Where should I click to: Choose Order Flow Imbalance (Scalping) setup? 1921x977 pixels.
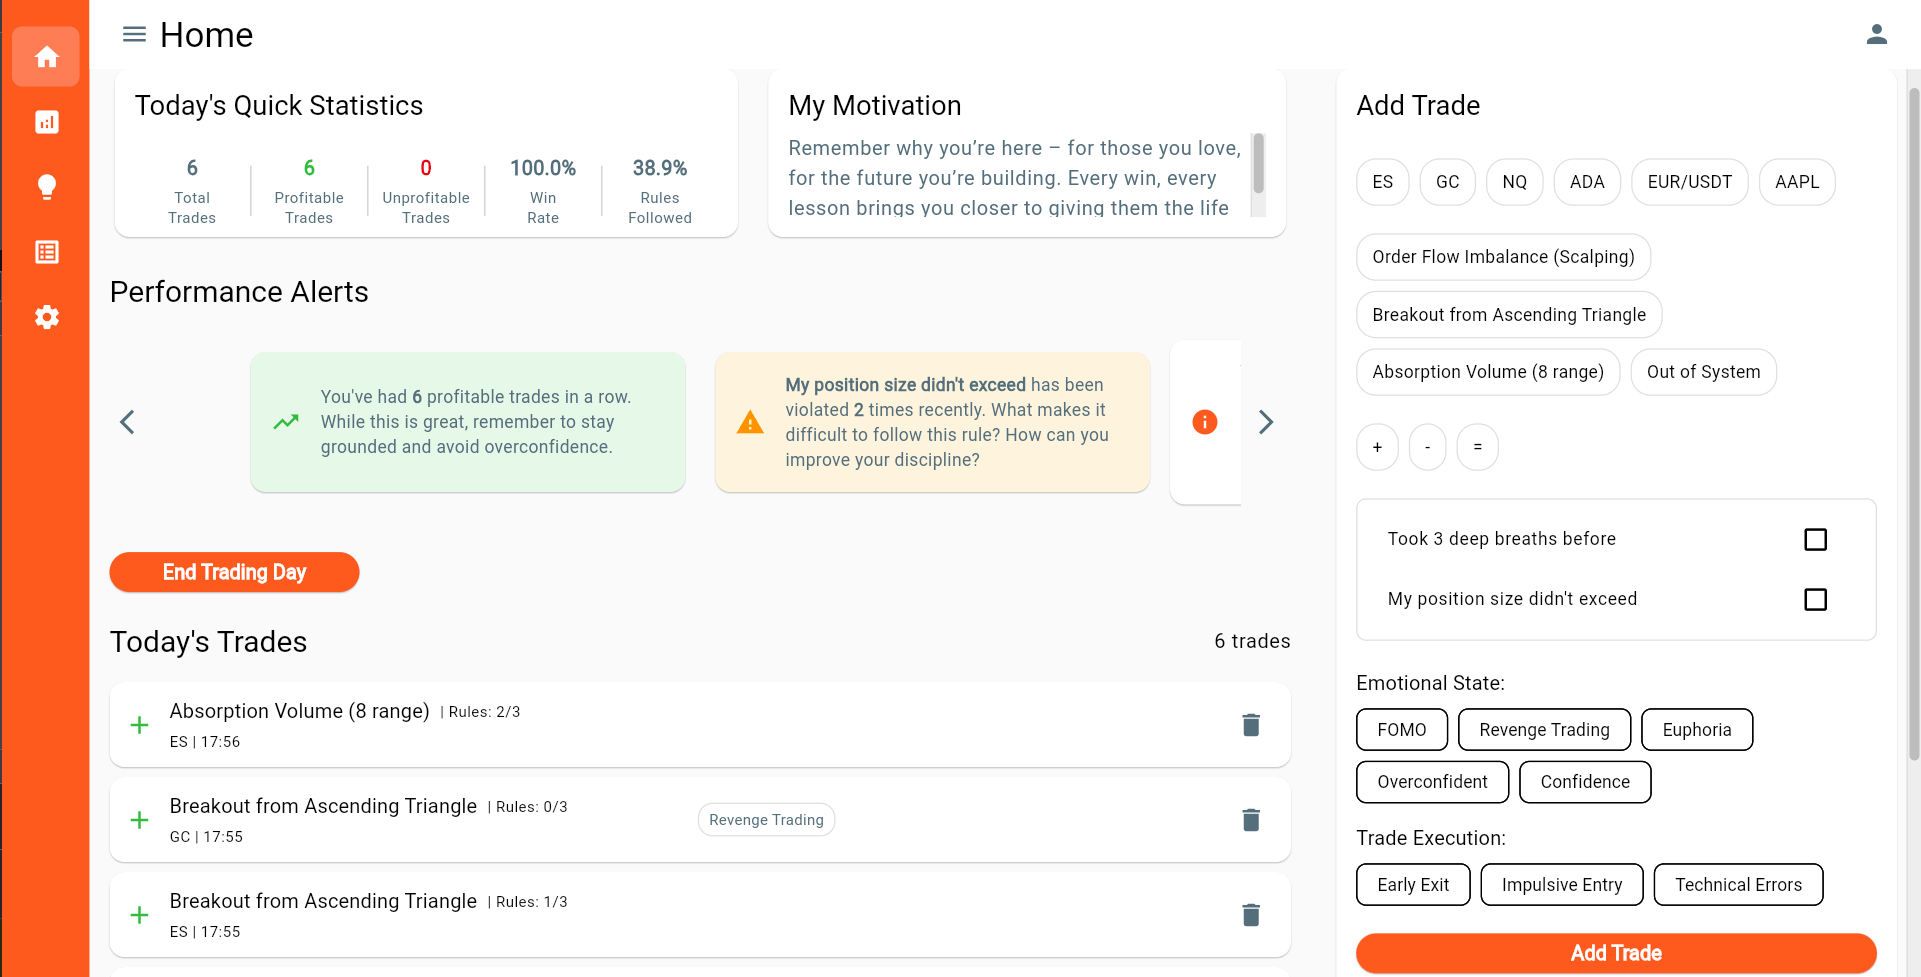point(1503,257)
